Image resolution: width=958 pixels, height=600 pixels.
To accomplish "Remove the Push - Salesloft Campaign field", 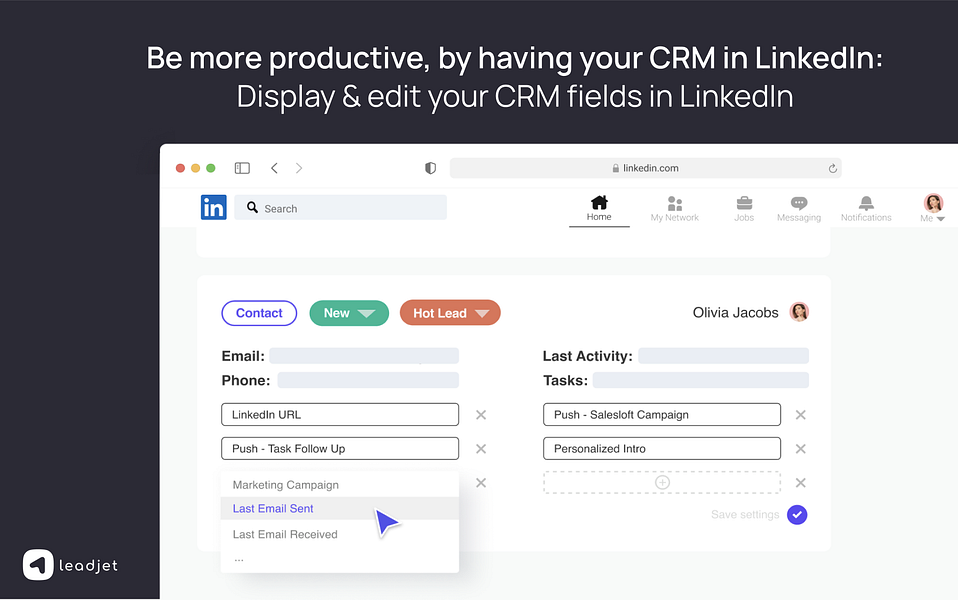I will click(x=800, y=415).
